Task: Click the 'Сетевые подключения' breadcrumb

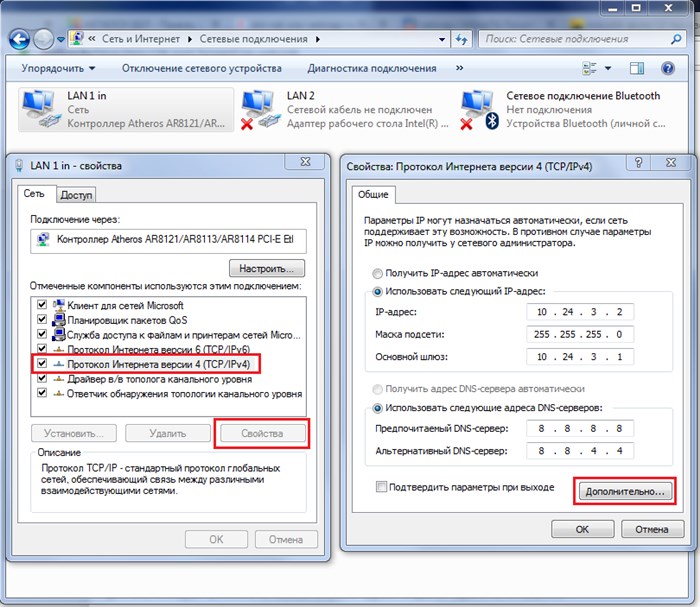Action: point(254,39)
